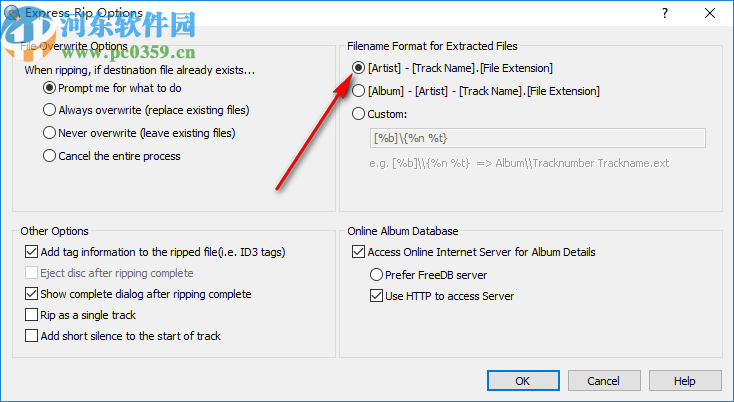Pick 'Cancel the entire process' option

pyautogui.click(x=50, y=155)
